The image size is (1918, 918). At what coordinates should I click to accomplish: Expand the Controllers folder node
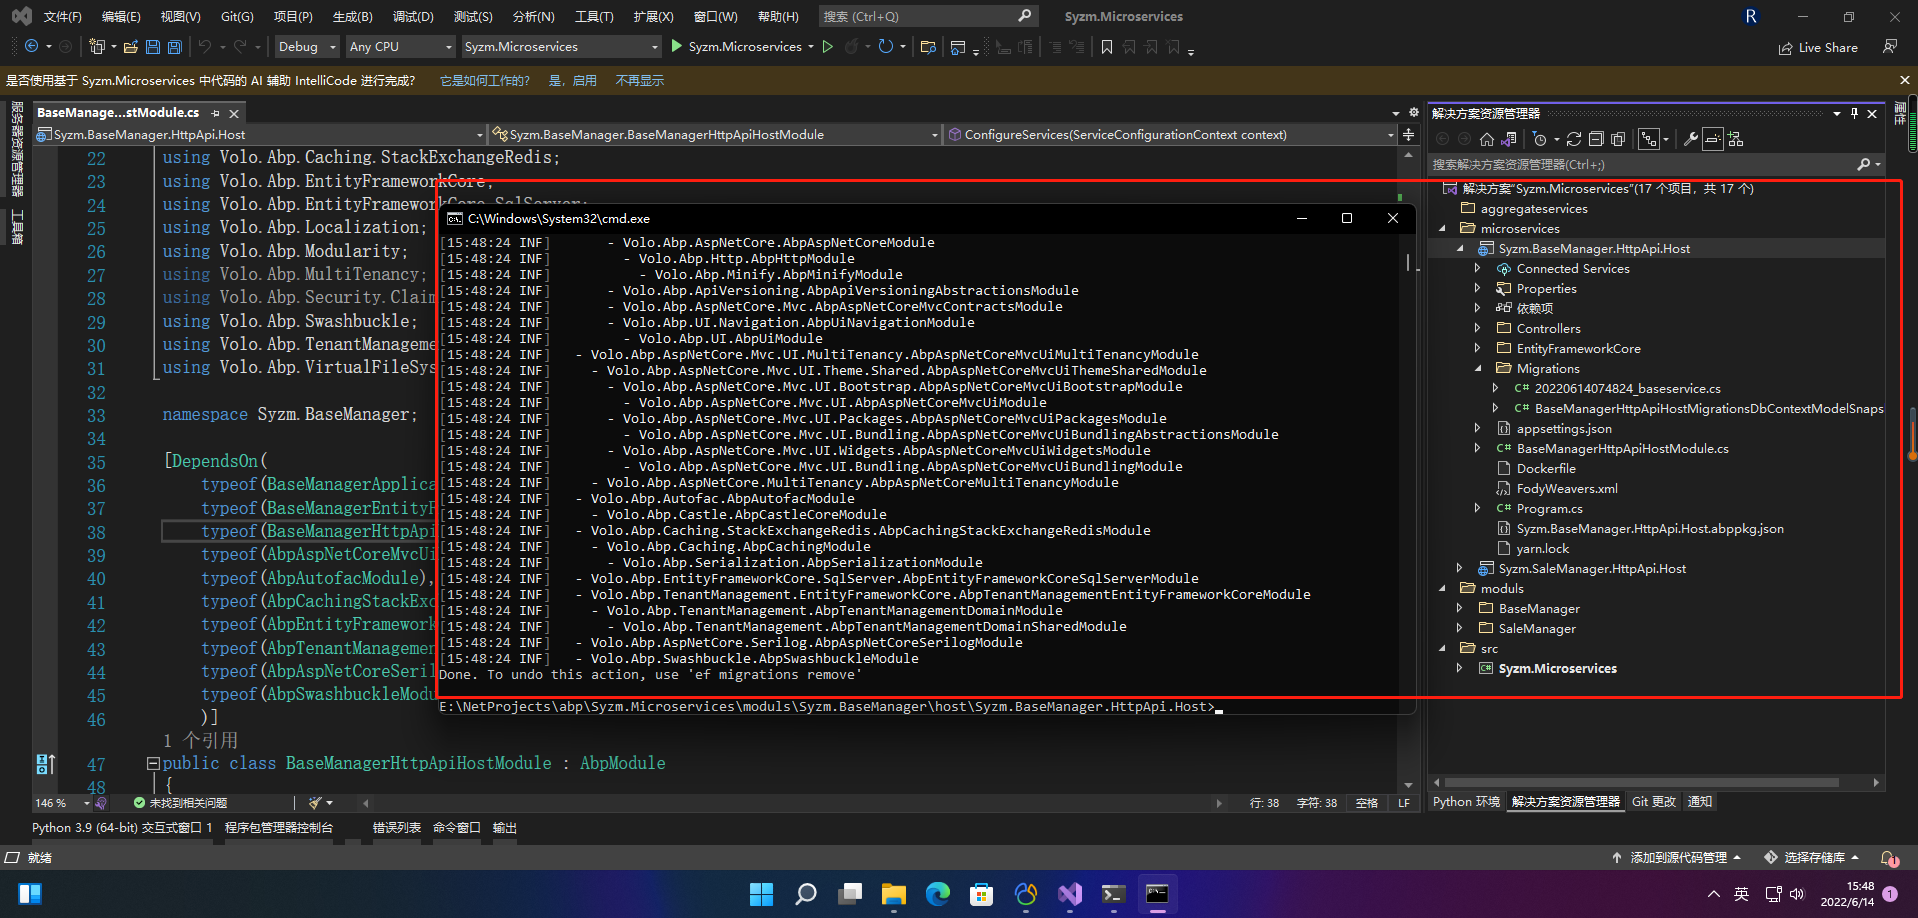tap(1478, 328)
